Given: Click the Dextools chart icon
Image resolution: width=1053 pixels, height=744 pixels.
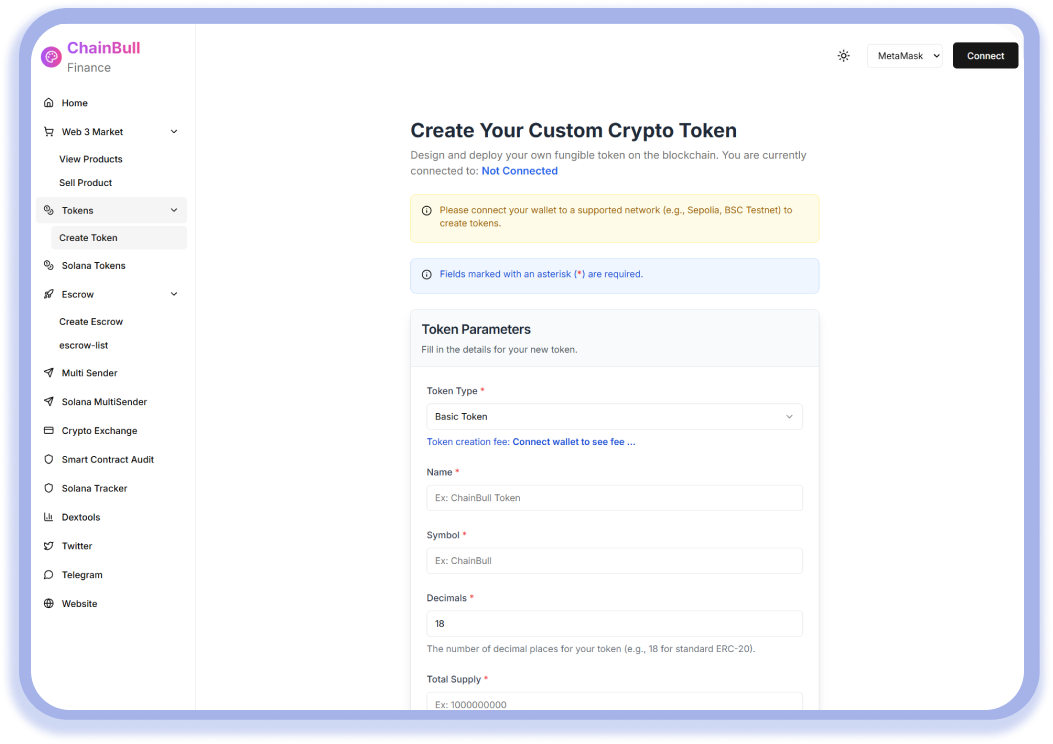Looking at the screenshot, I should point(49,517).
